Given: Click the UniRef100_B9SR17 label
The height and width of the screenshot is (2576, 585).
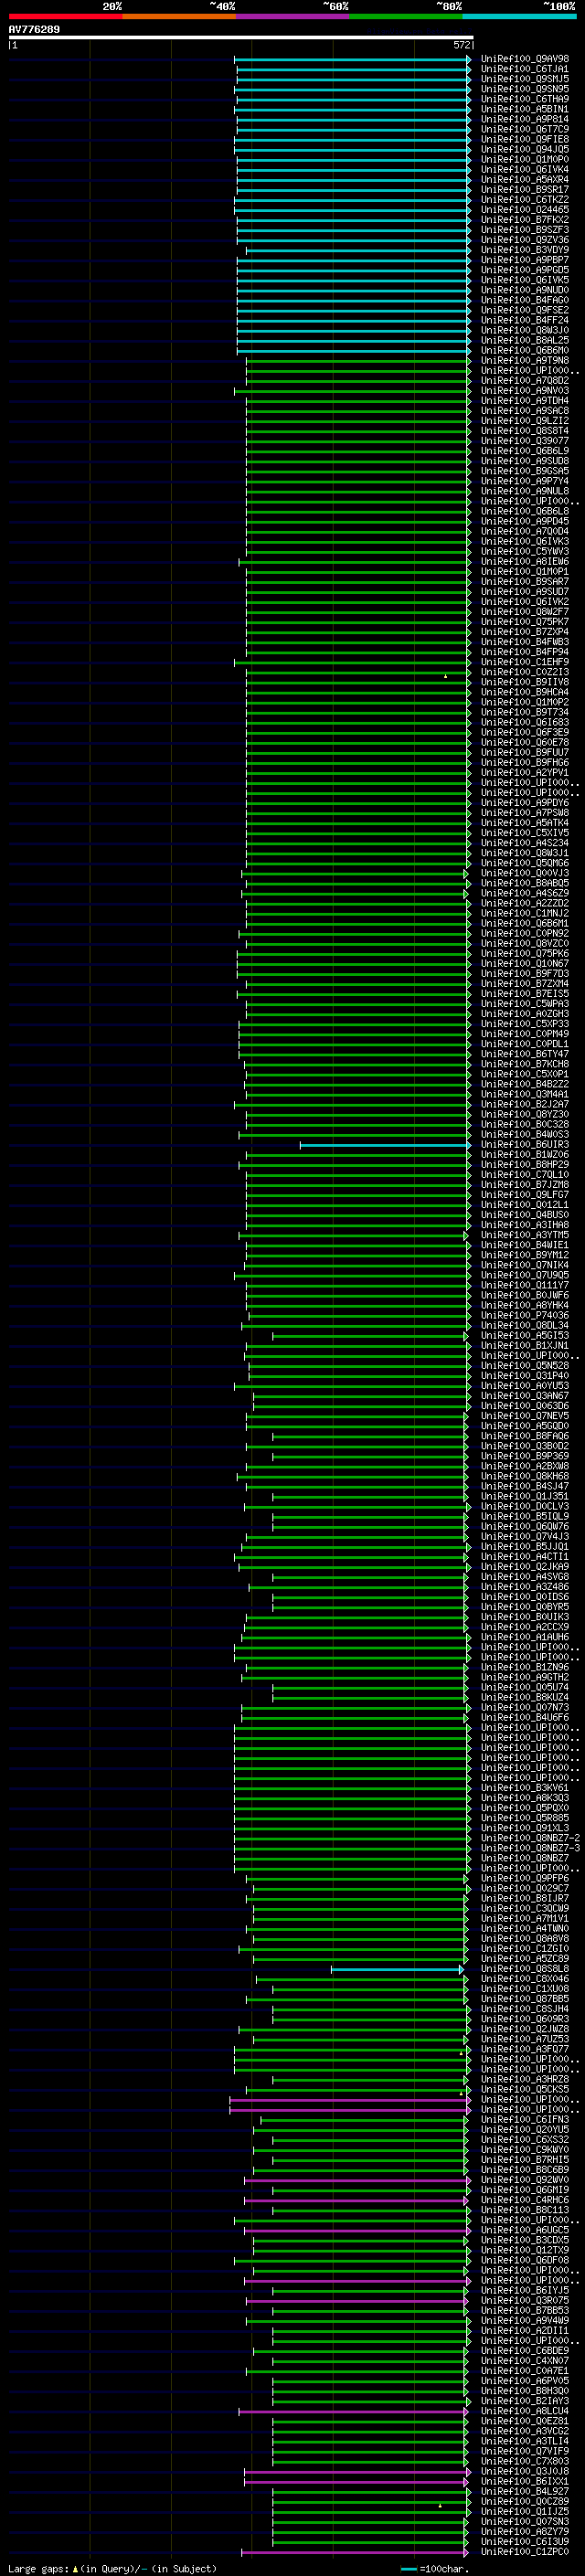Looking at the screenshot, I should [525, 190].
